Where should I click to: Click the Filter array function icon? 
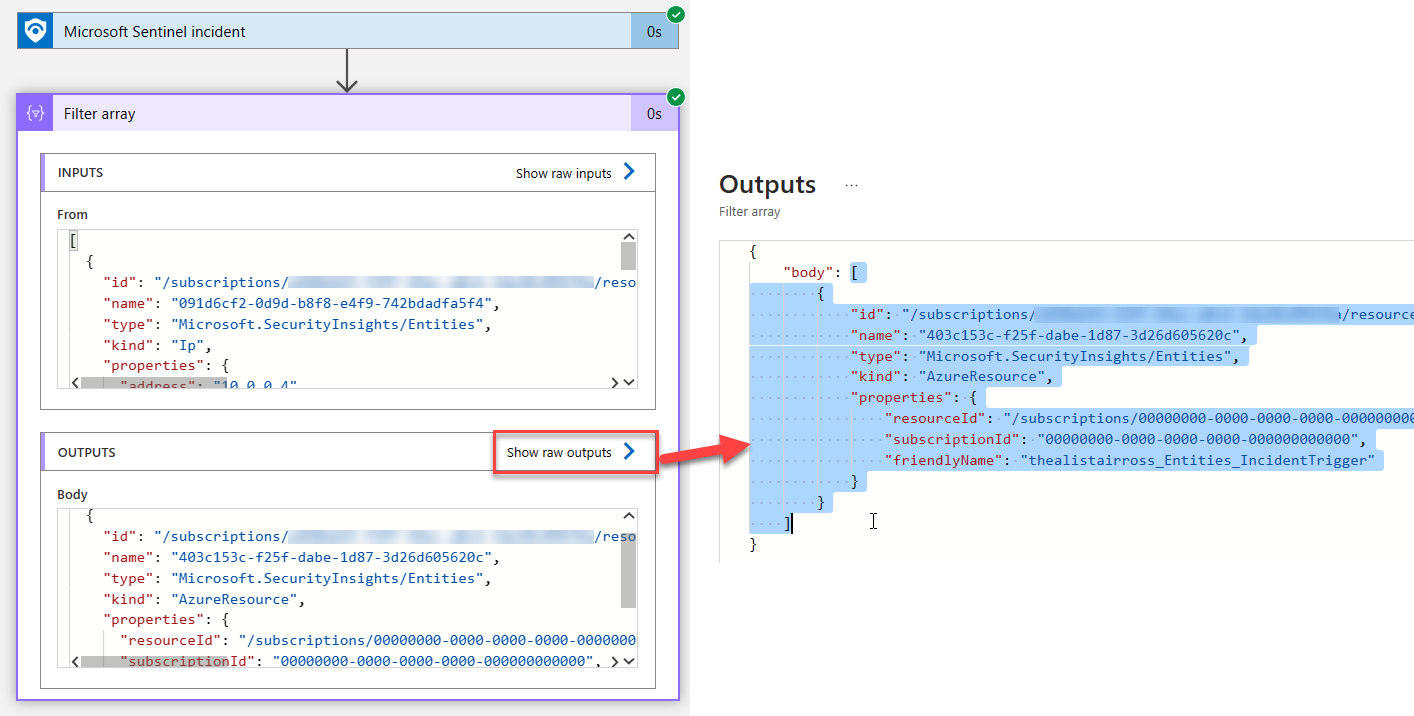(34, 113)
